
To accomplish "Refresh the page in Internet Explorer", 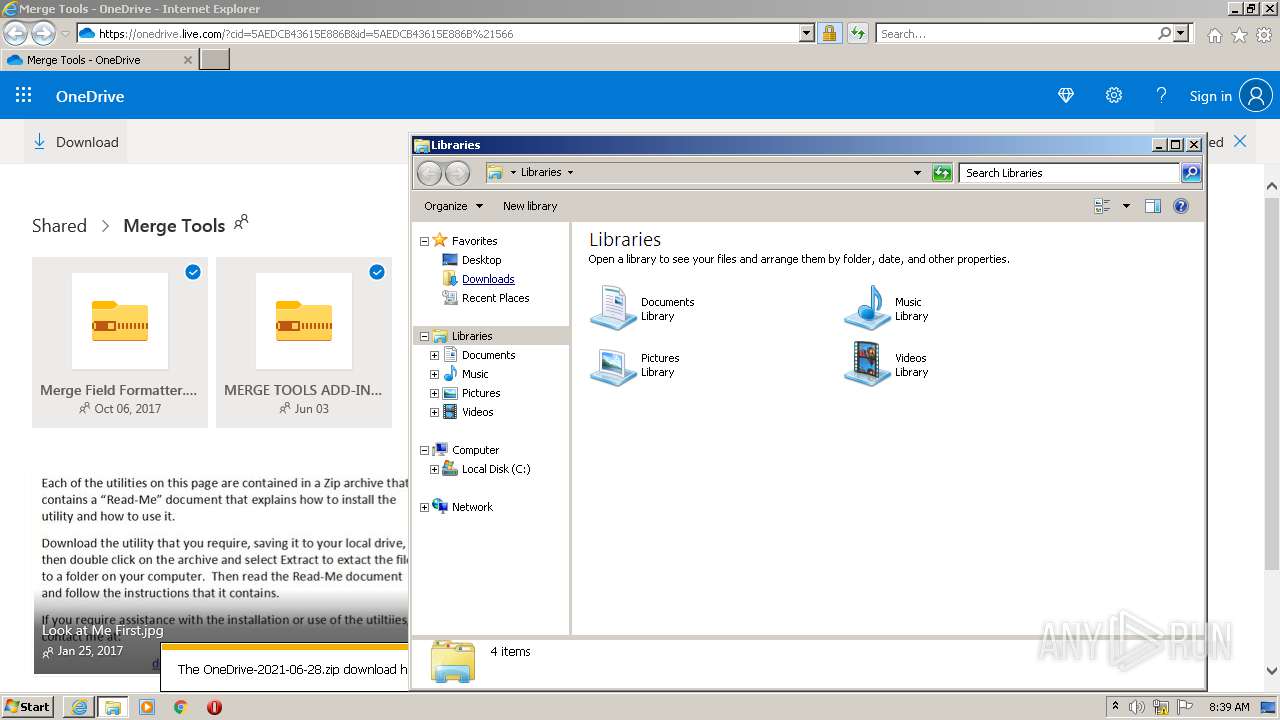I will (857, 33).
